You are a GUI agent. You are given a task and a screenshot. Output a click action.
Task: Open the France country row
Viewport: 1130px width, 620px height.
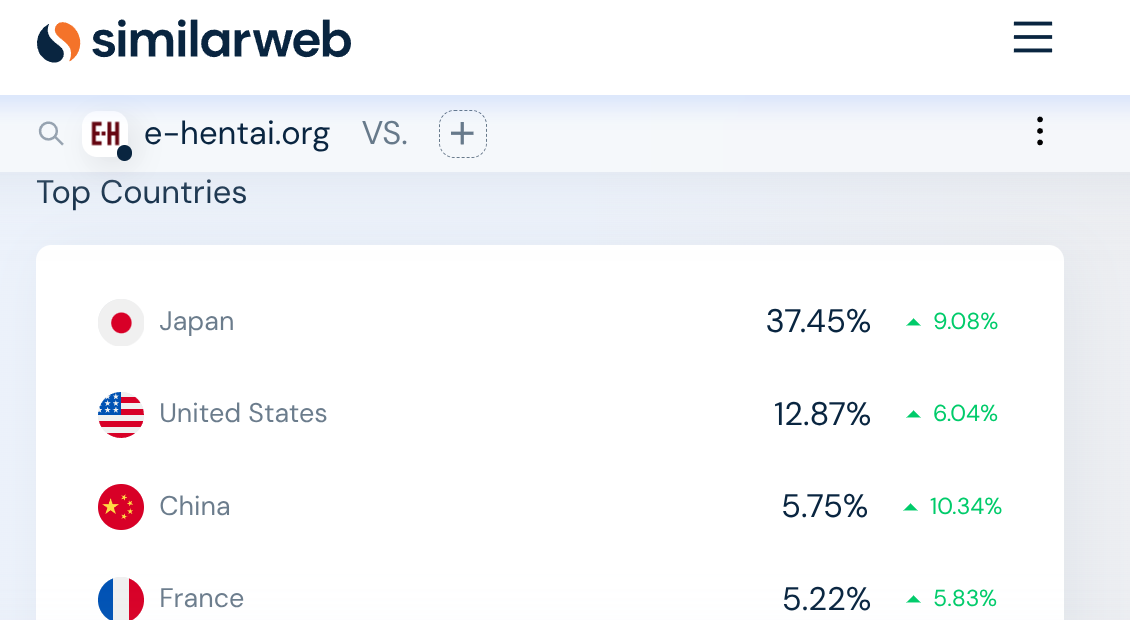[550, 598]
